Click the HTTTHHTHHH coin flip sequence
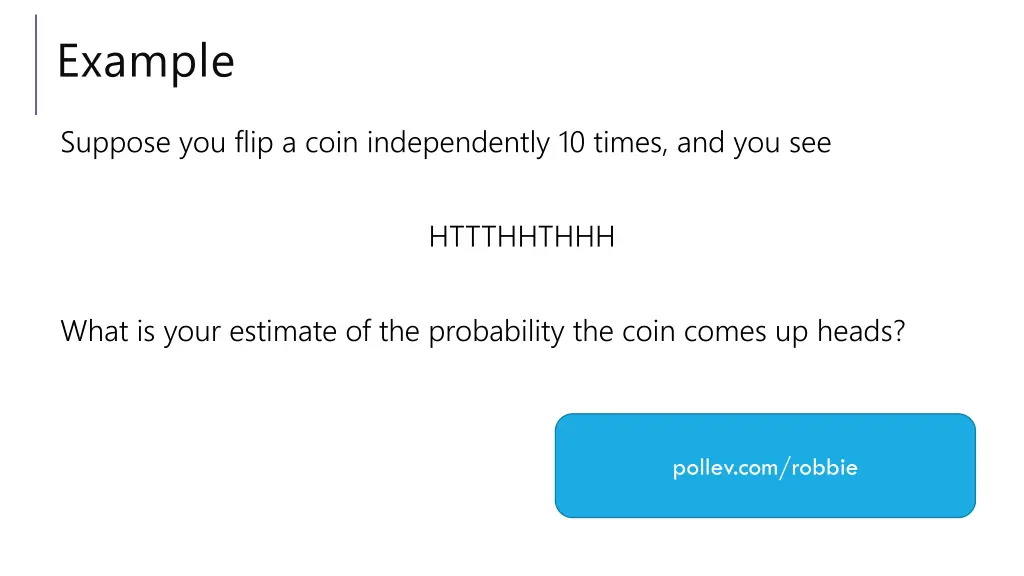Viewport: 1024px width, 576px height. click(x=521, y=238)
